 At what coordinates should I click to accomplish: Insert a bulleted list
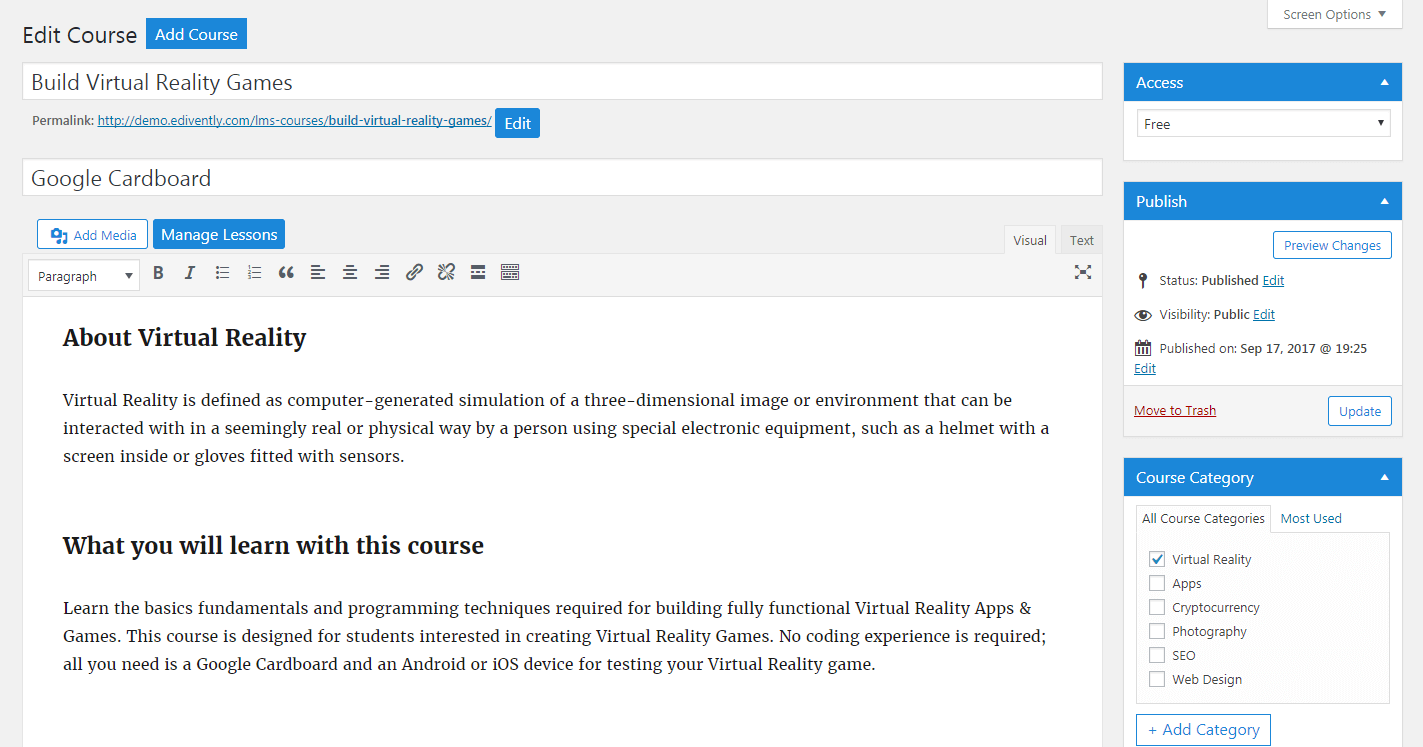tap(222, 272)
